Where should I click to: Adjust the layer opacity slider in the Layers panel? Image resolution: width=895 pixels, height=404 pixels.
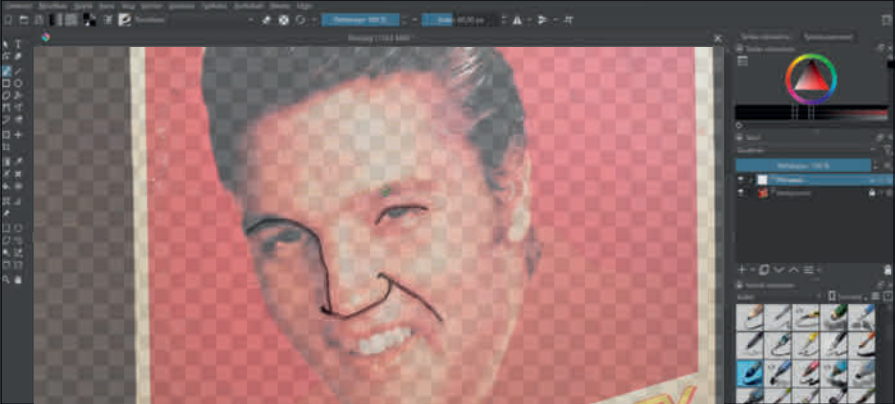tap(802, 165)
